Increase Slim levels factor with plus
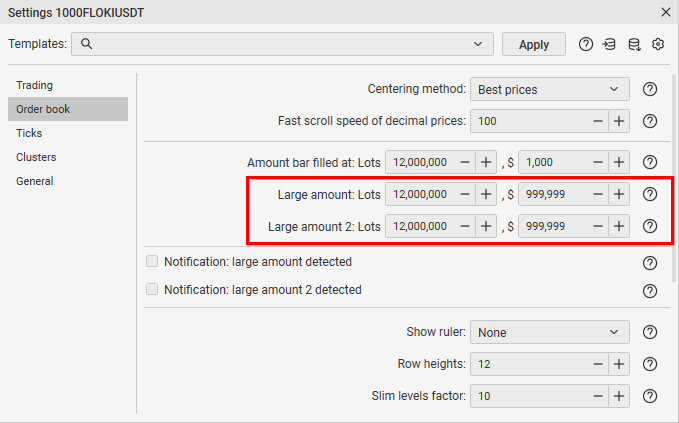This screenshot has width=679, height=423. tap(619, 396)
